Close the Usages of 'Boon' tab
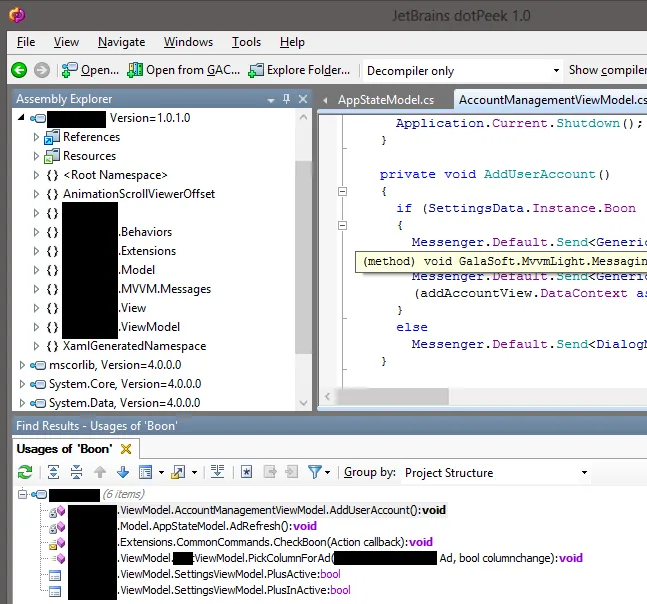This screenshot has height=604, width=647. (126, 449)
